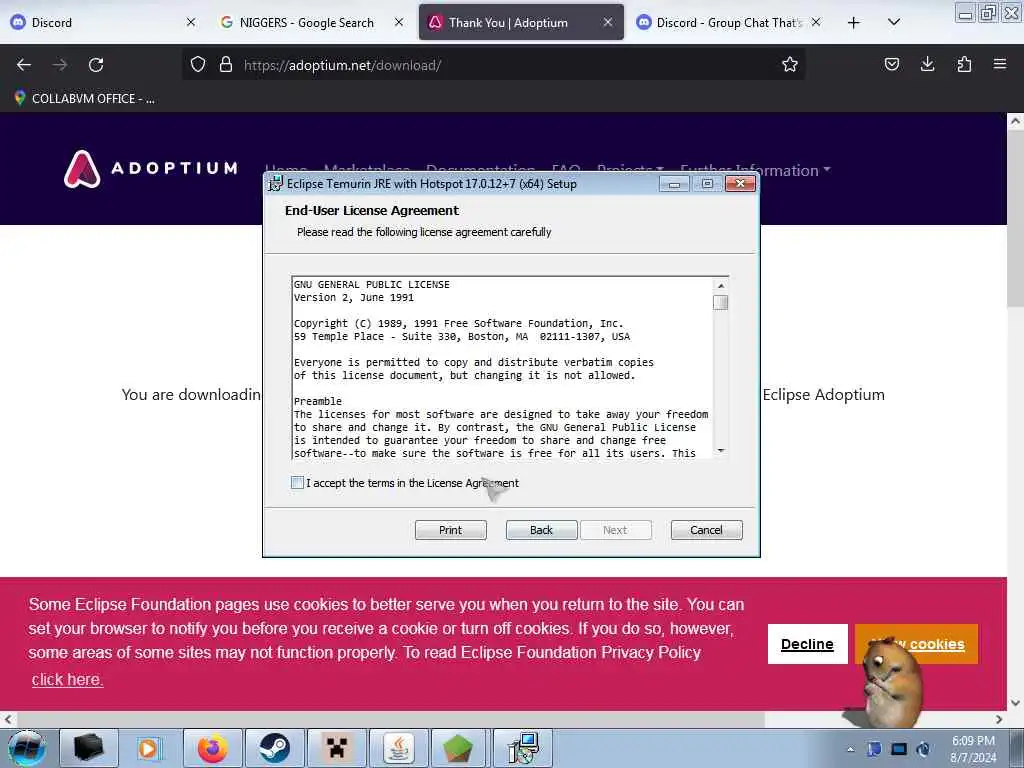Image resolution: width=1024 pixels, height=768 pixels.
Task: Bookmark this page with the star icon
Action: click(790, 65)
